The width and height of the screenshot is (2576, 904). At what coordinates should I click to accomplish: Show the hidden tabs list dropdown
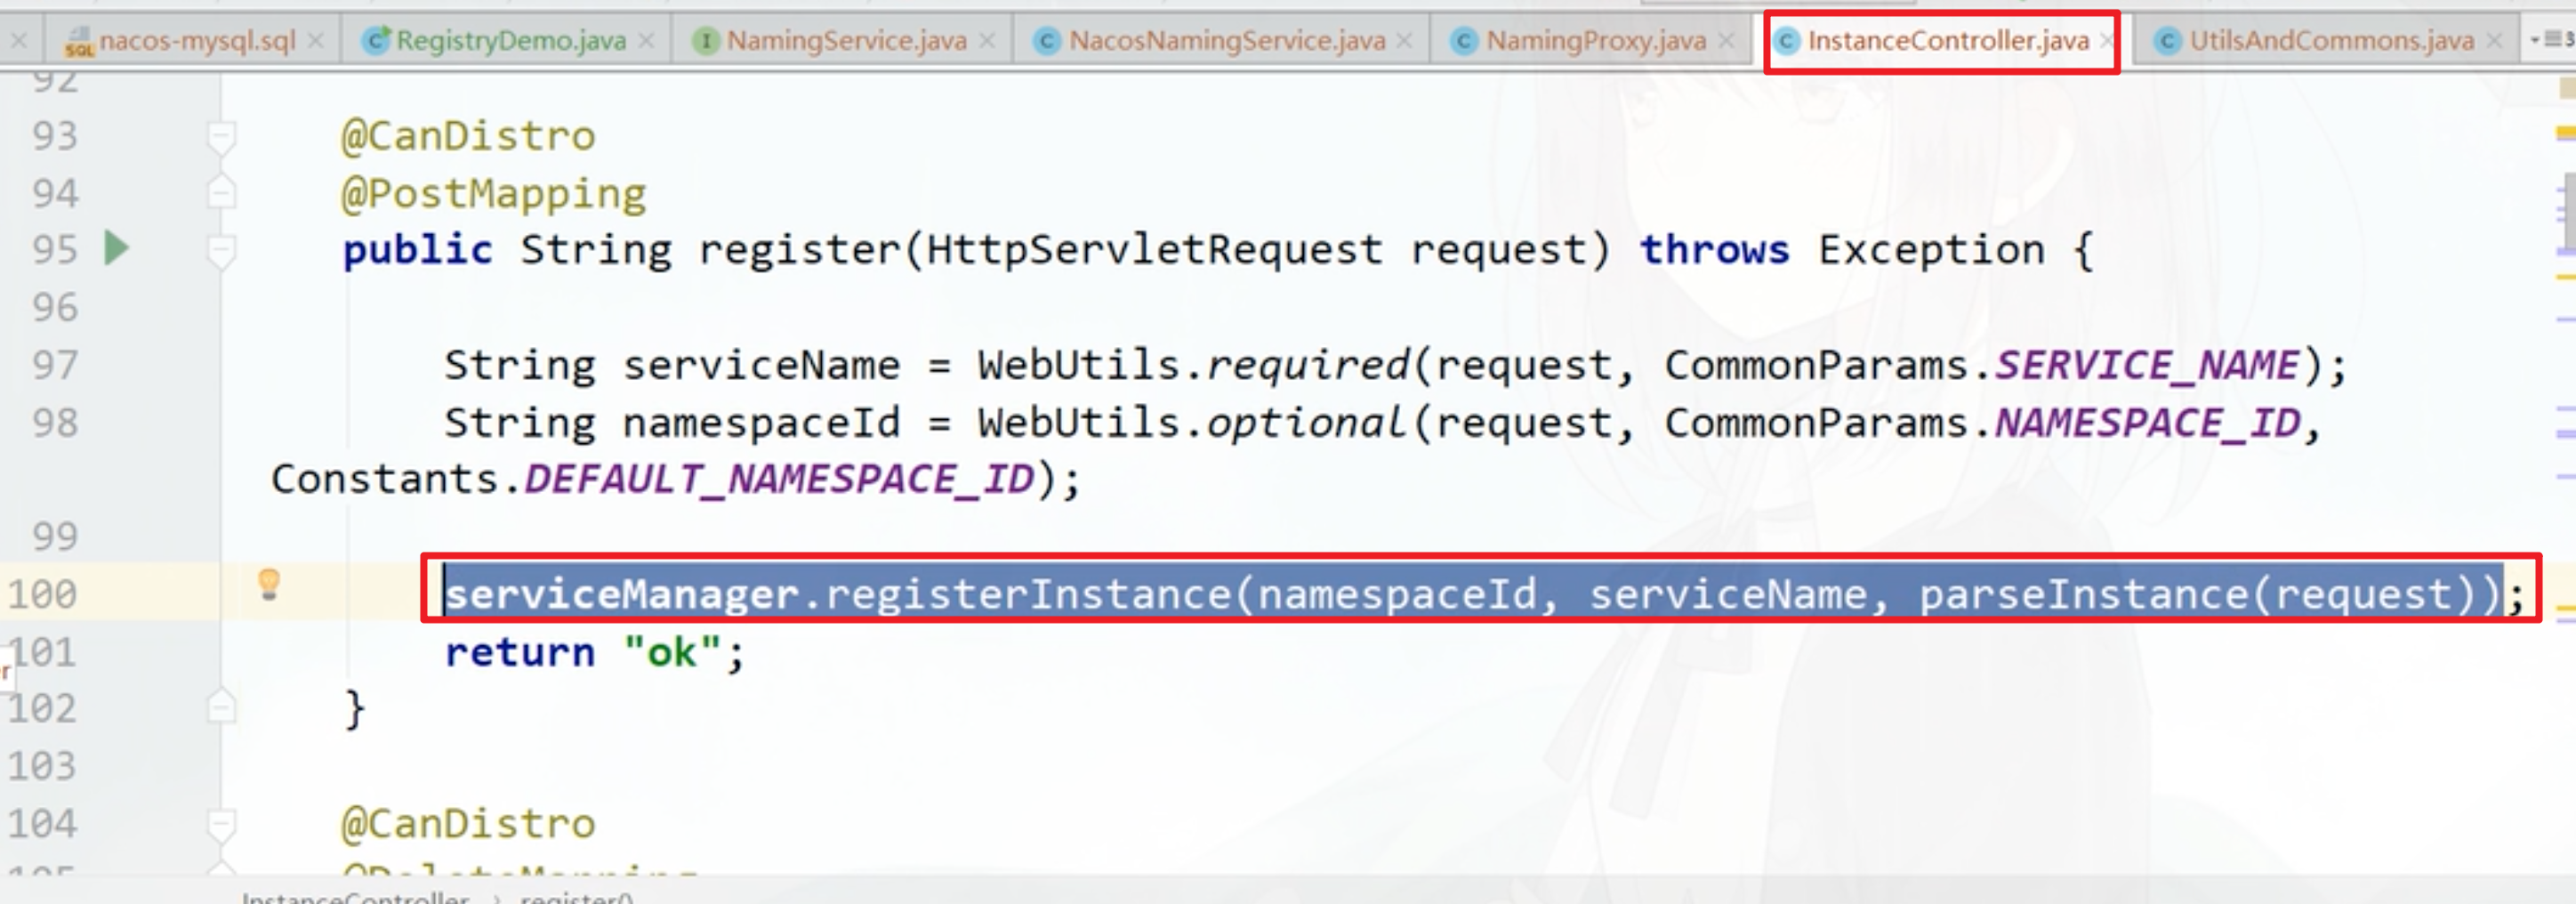2552,40
